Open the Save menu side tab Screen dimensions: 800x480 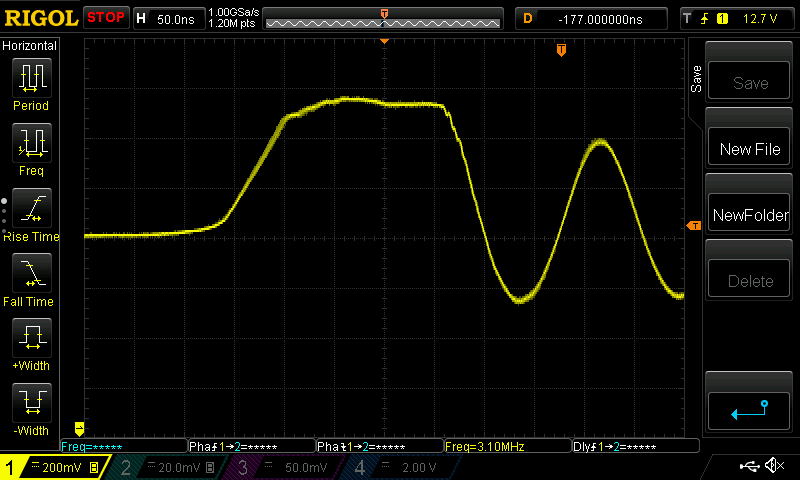696,79
